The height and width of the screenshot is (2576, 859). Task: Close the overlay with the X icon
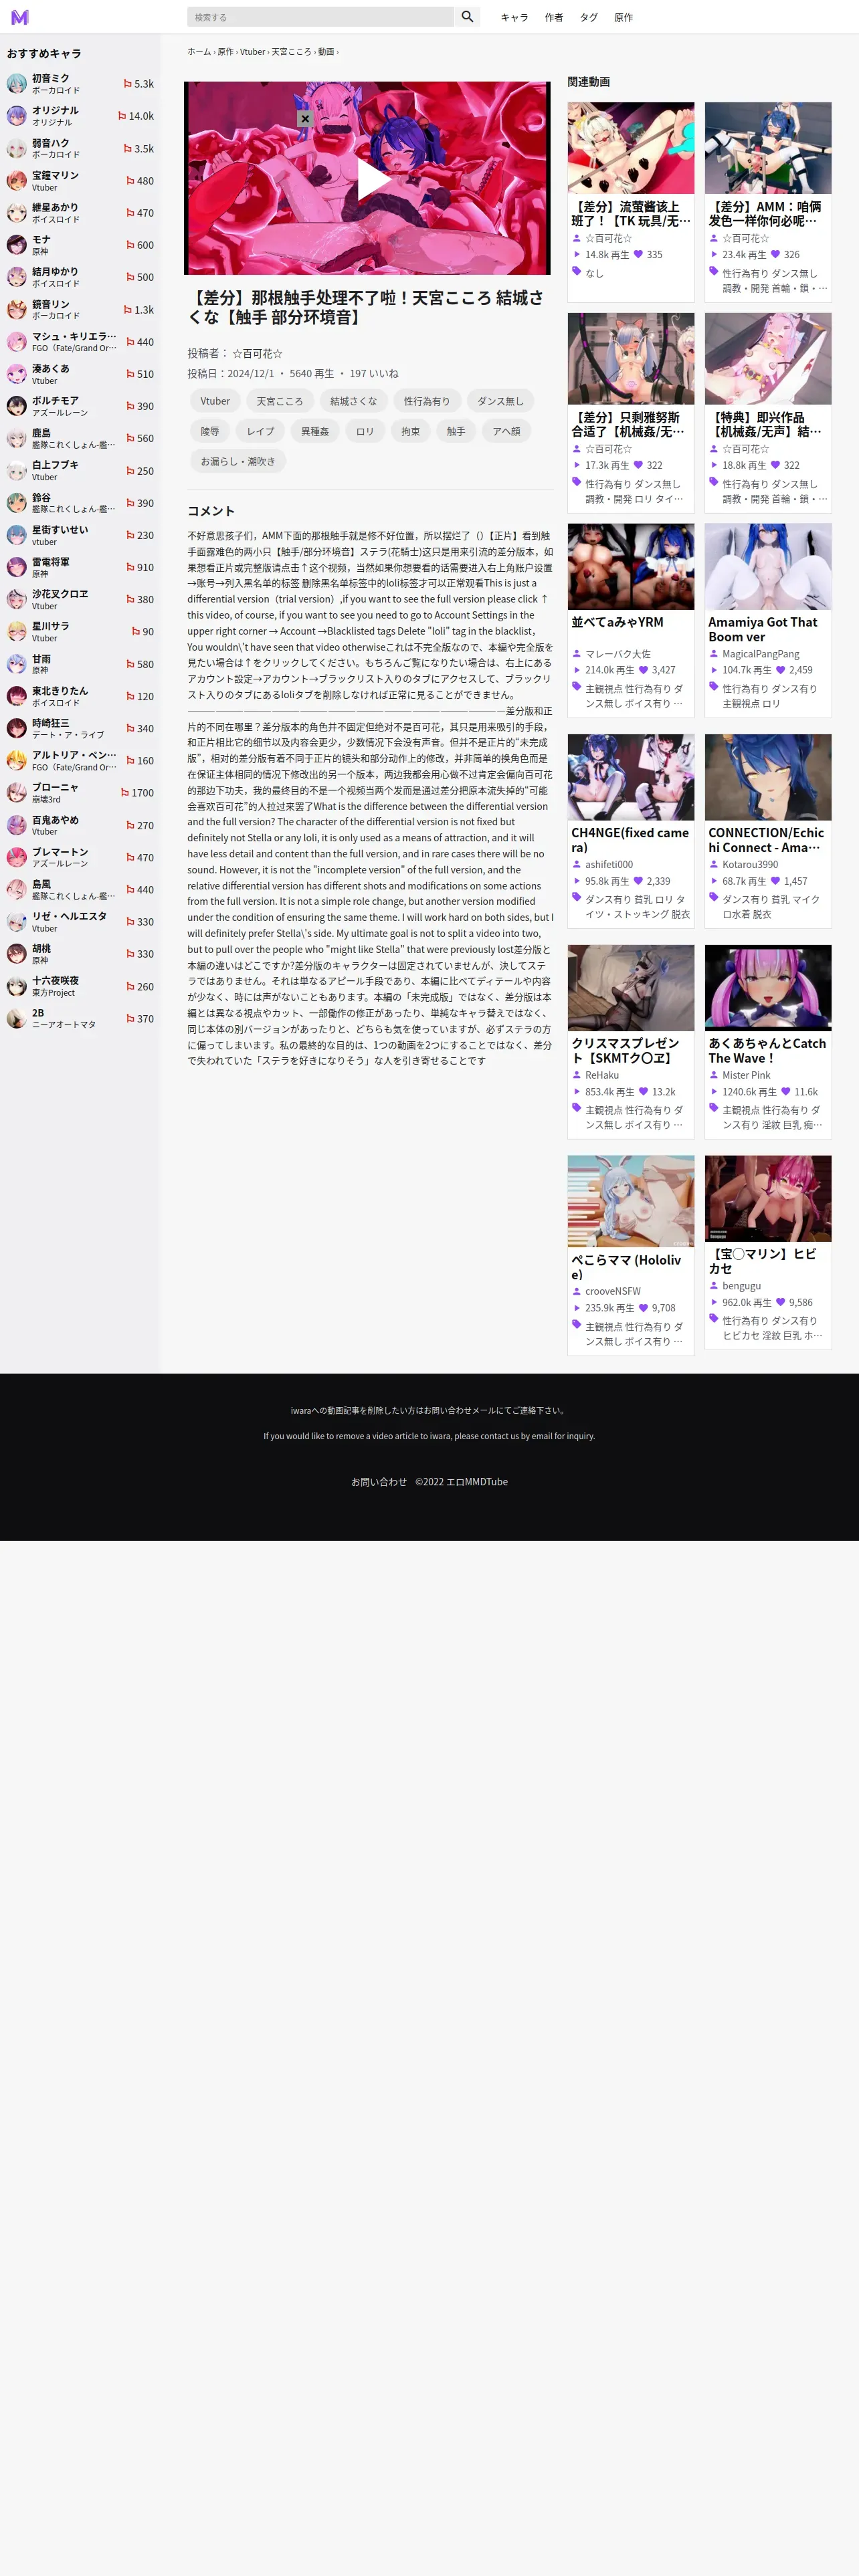coord(305,119)
